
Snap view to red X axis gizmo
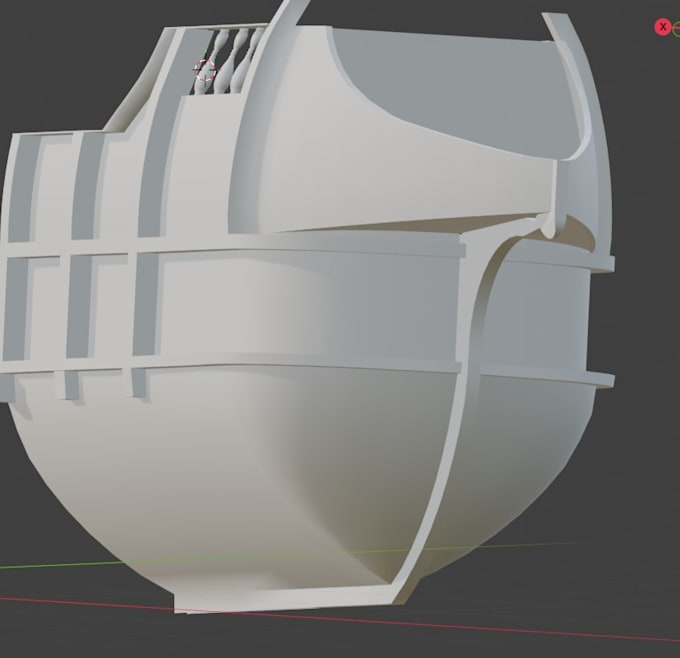(662, 27)
